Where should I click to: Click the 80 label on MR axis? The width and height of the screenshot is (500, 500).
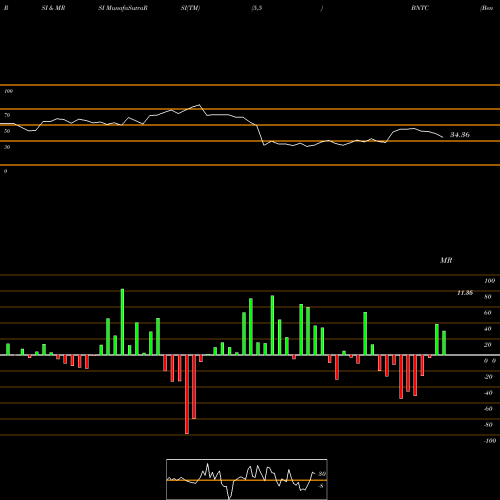(488, 297)
